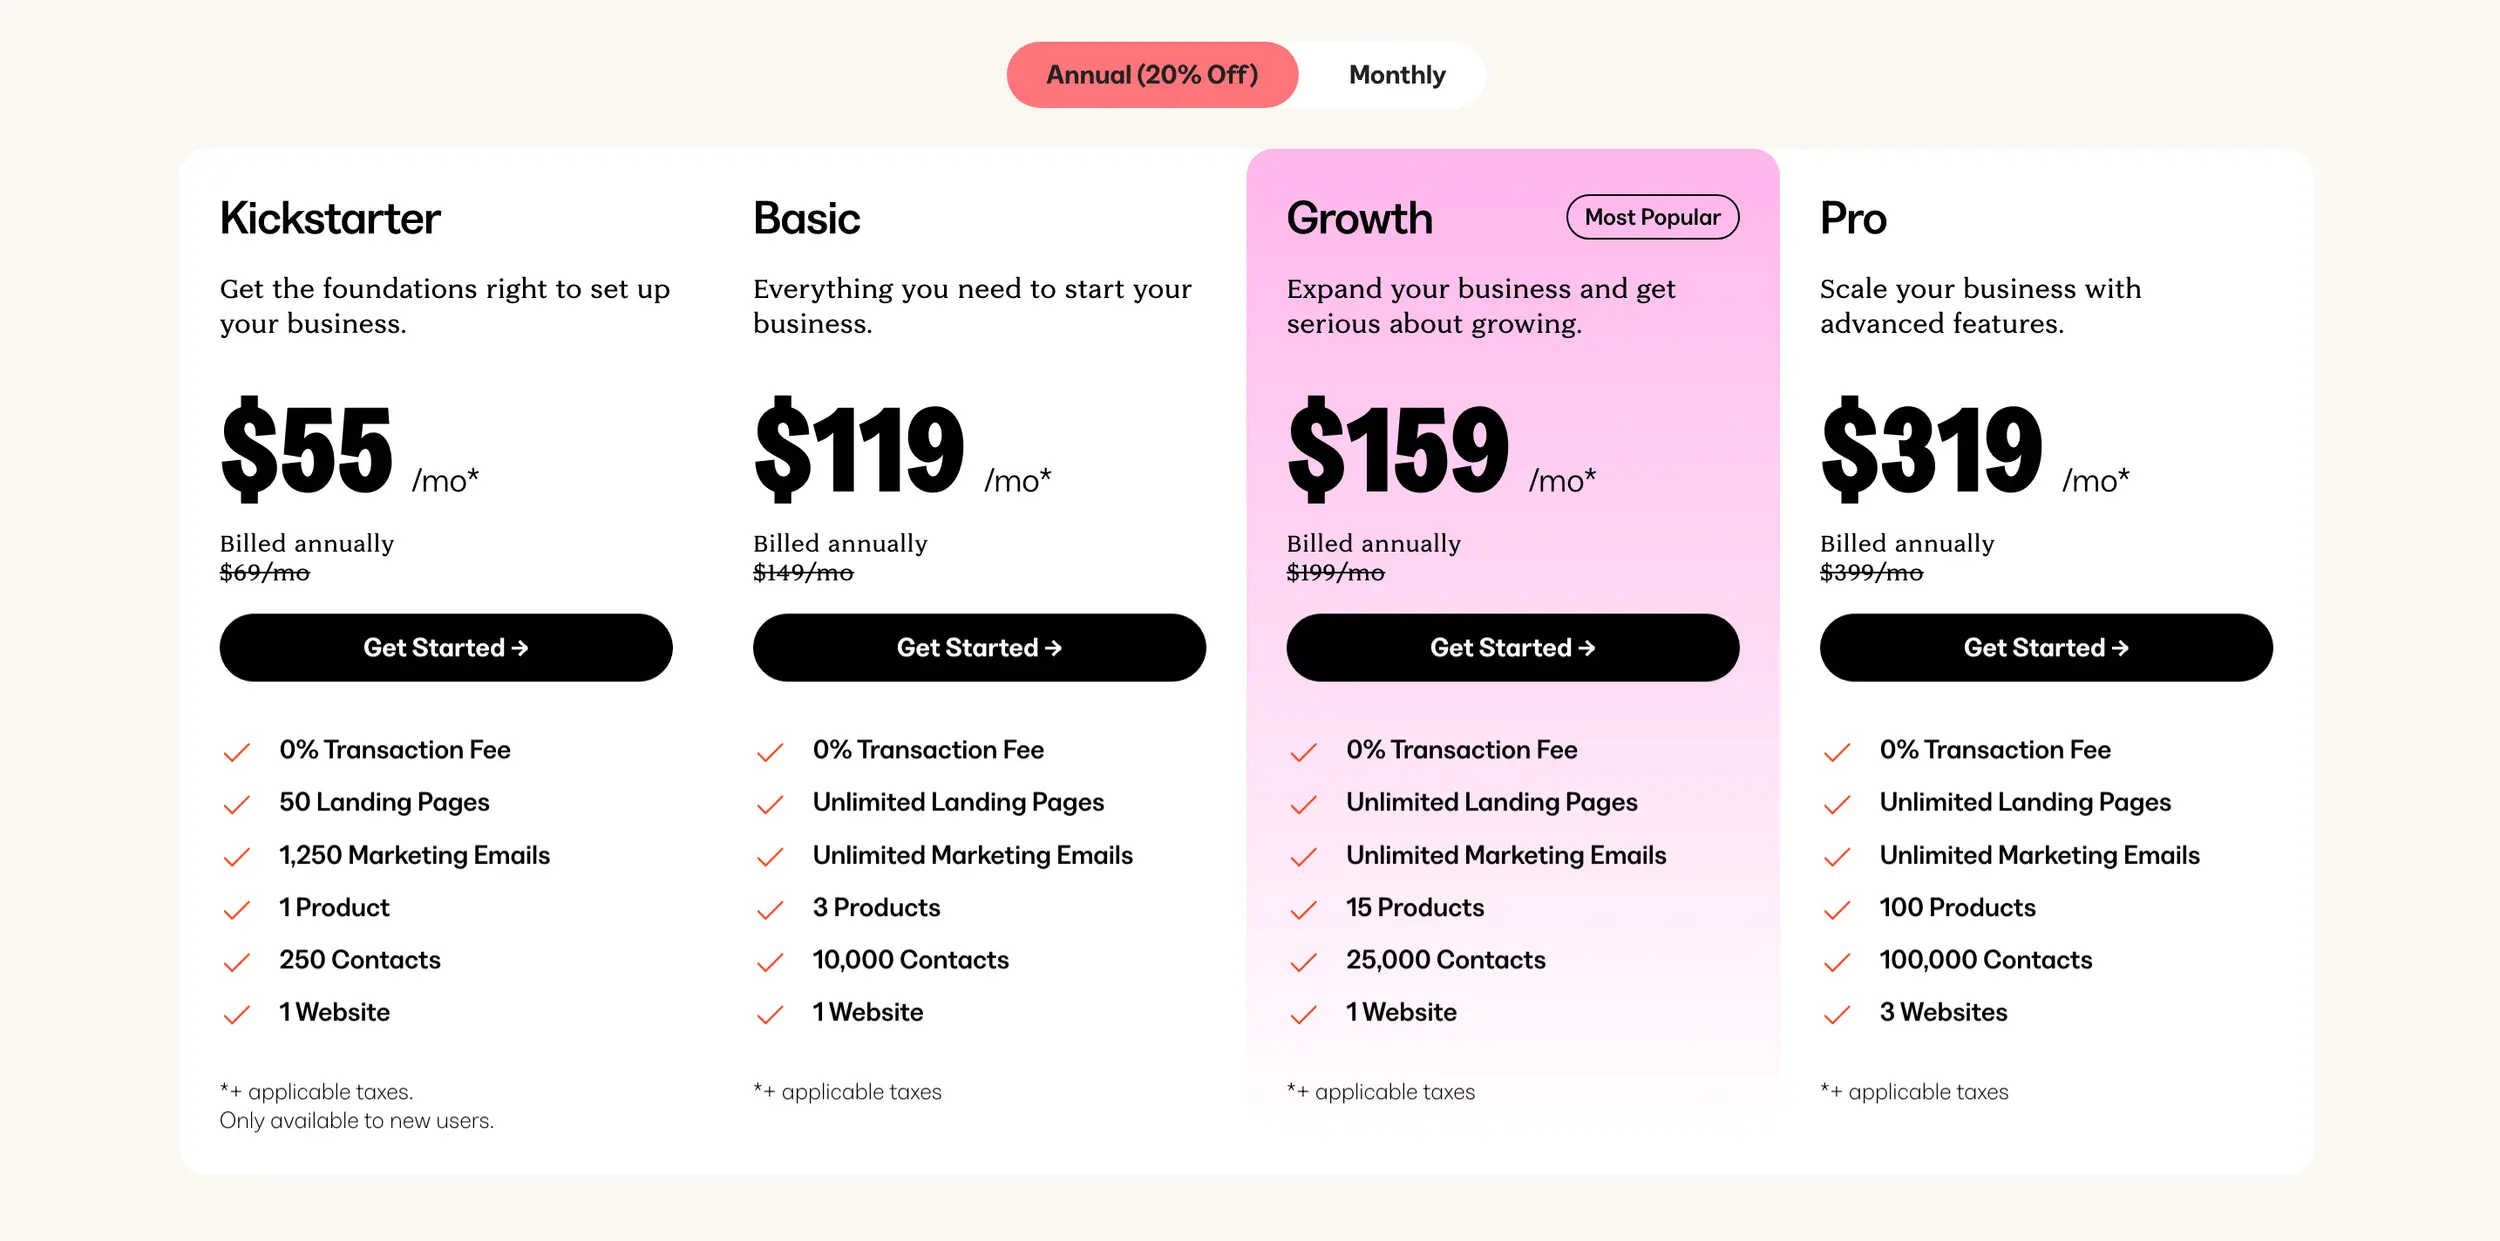
Task: Select Annual (20% Off) billing option
Action: point(1152,75)
